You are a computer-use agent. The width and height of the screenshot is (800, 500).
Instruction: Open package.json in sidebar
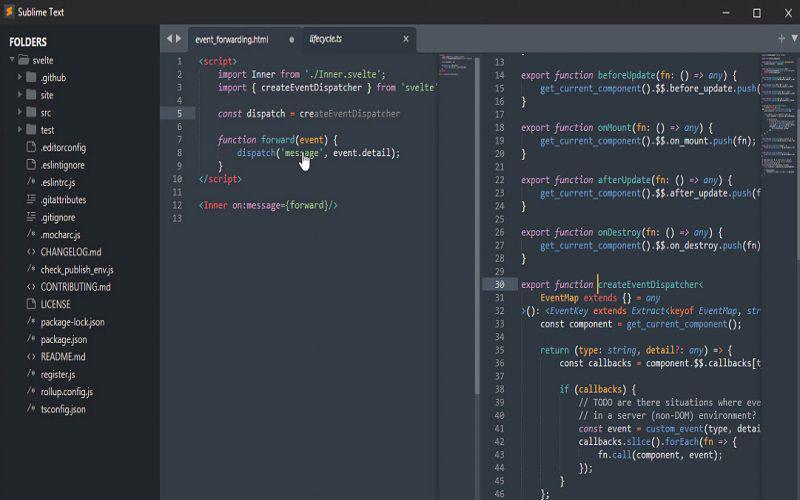[64, 339]
